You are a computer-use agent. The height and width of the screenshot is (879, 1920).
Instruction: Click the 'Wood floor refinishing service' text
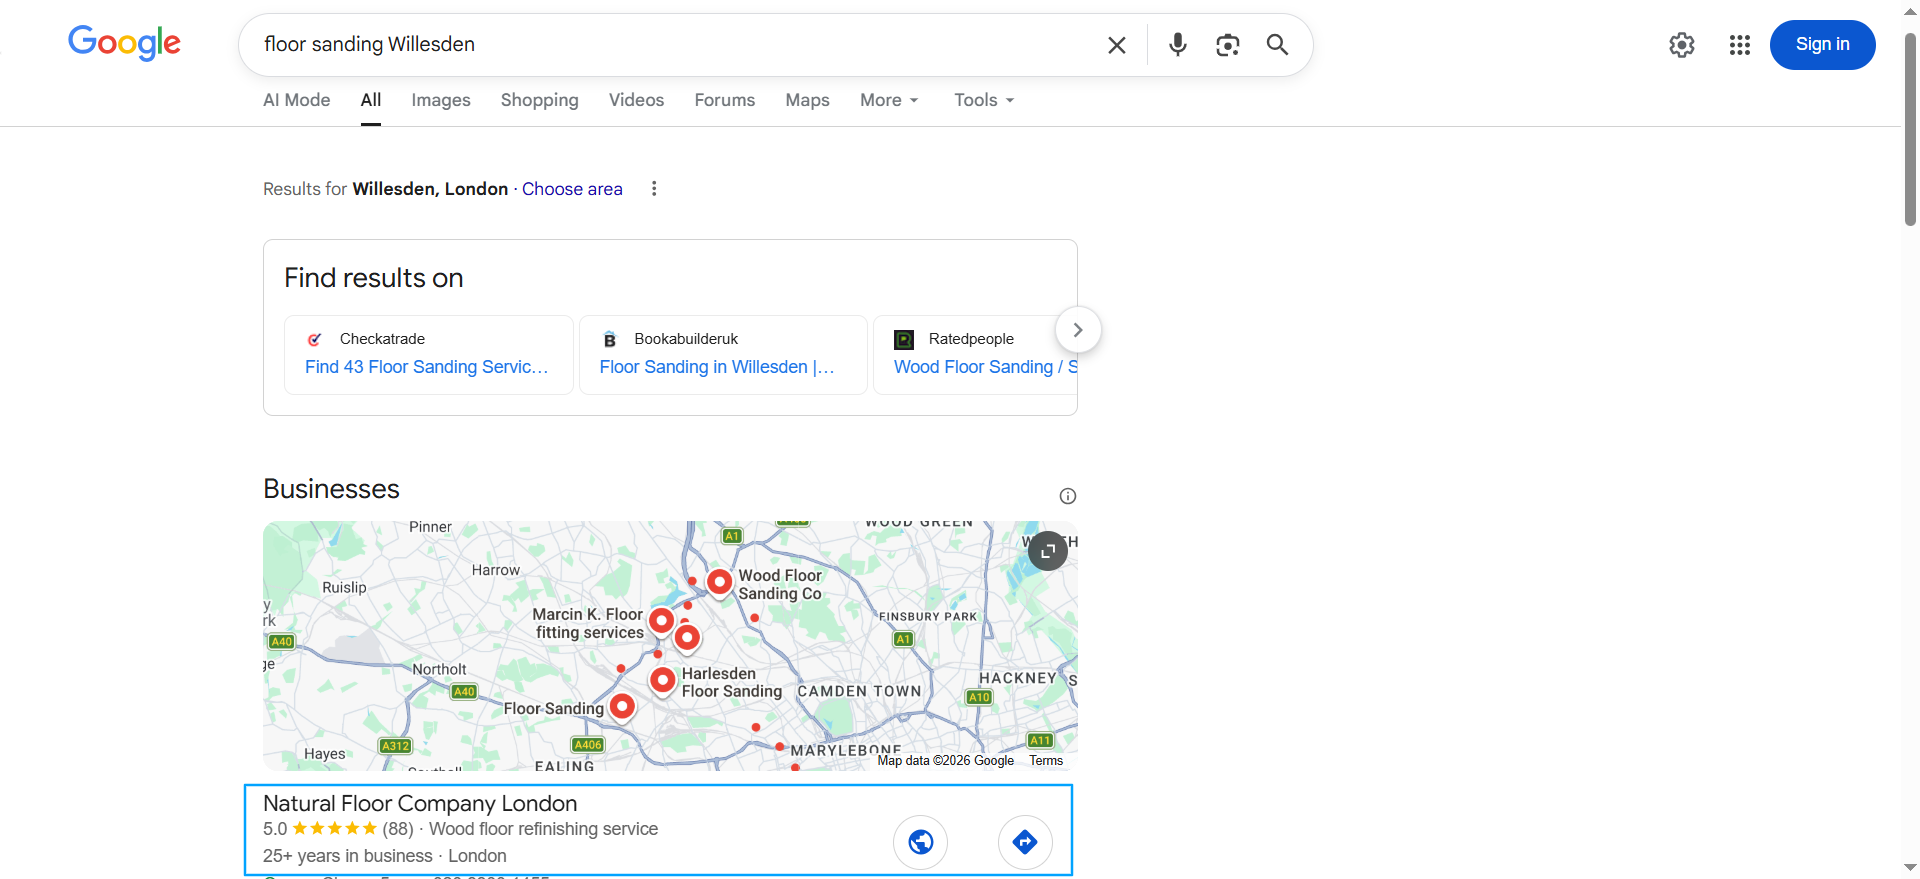544,829
